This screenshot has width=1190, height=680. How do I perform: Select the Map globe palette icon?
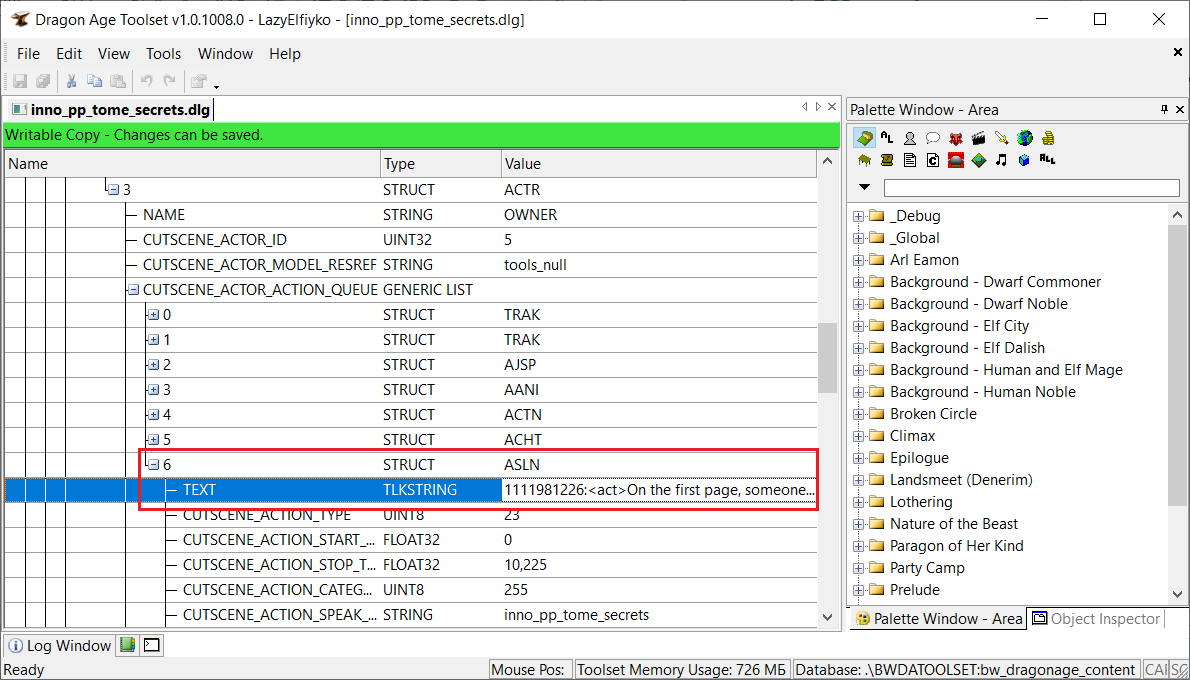pos(1025,138)
